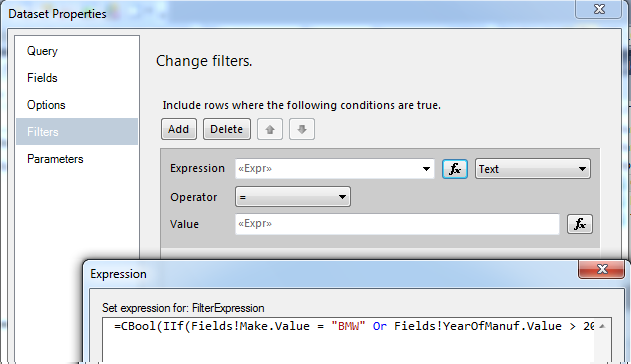Click the expression editor scroll-up arrow
Viewport: 631px width, 364px height.
click(602, 326)
